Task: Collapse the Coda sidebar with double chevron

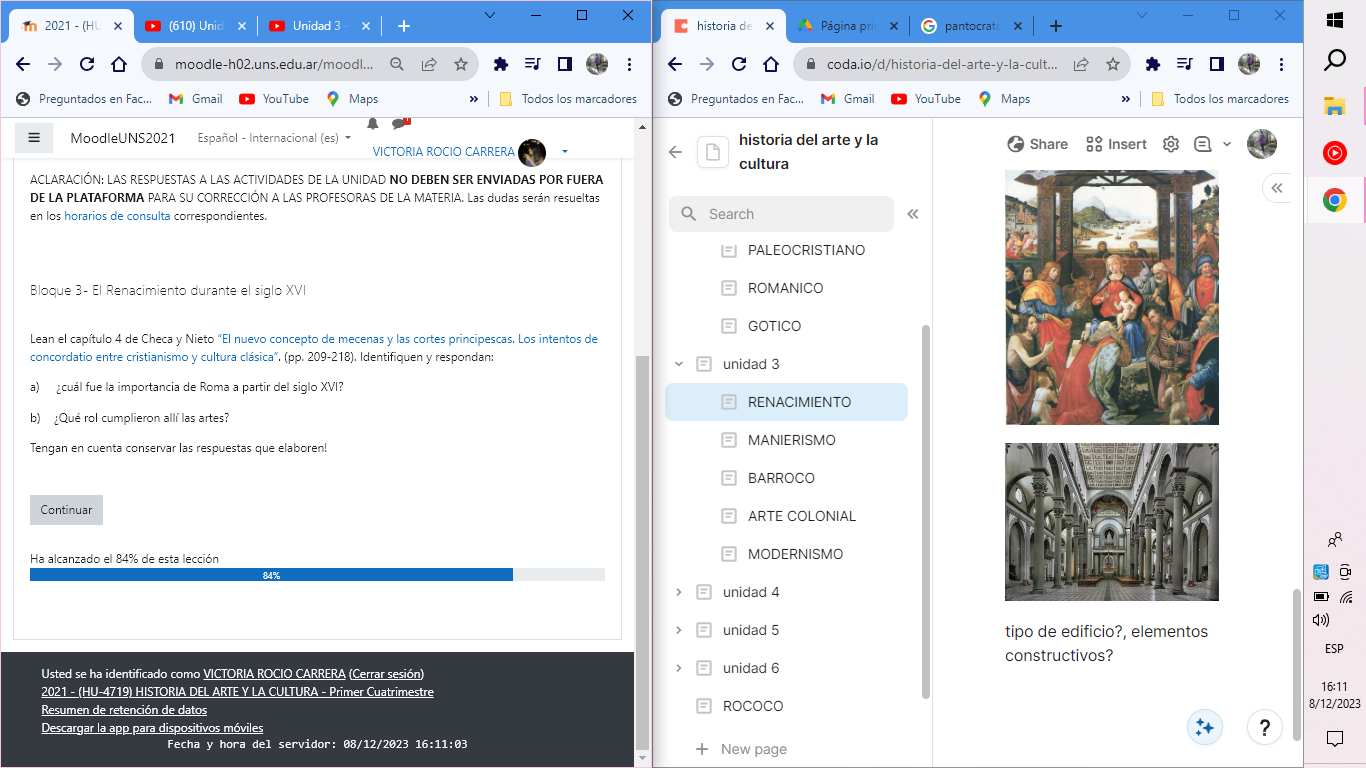Action: pyautogui.click(x=912, y=214)
